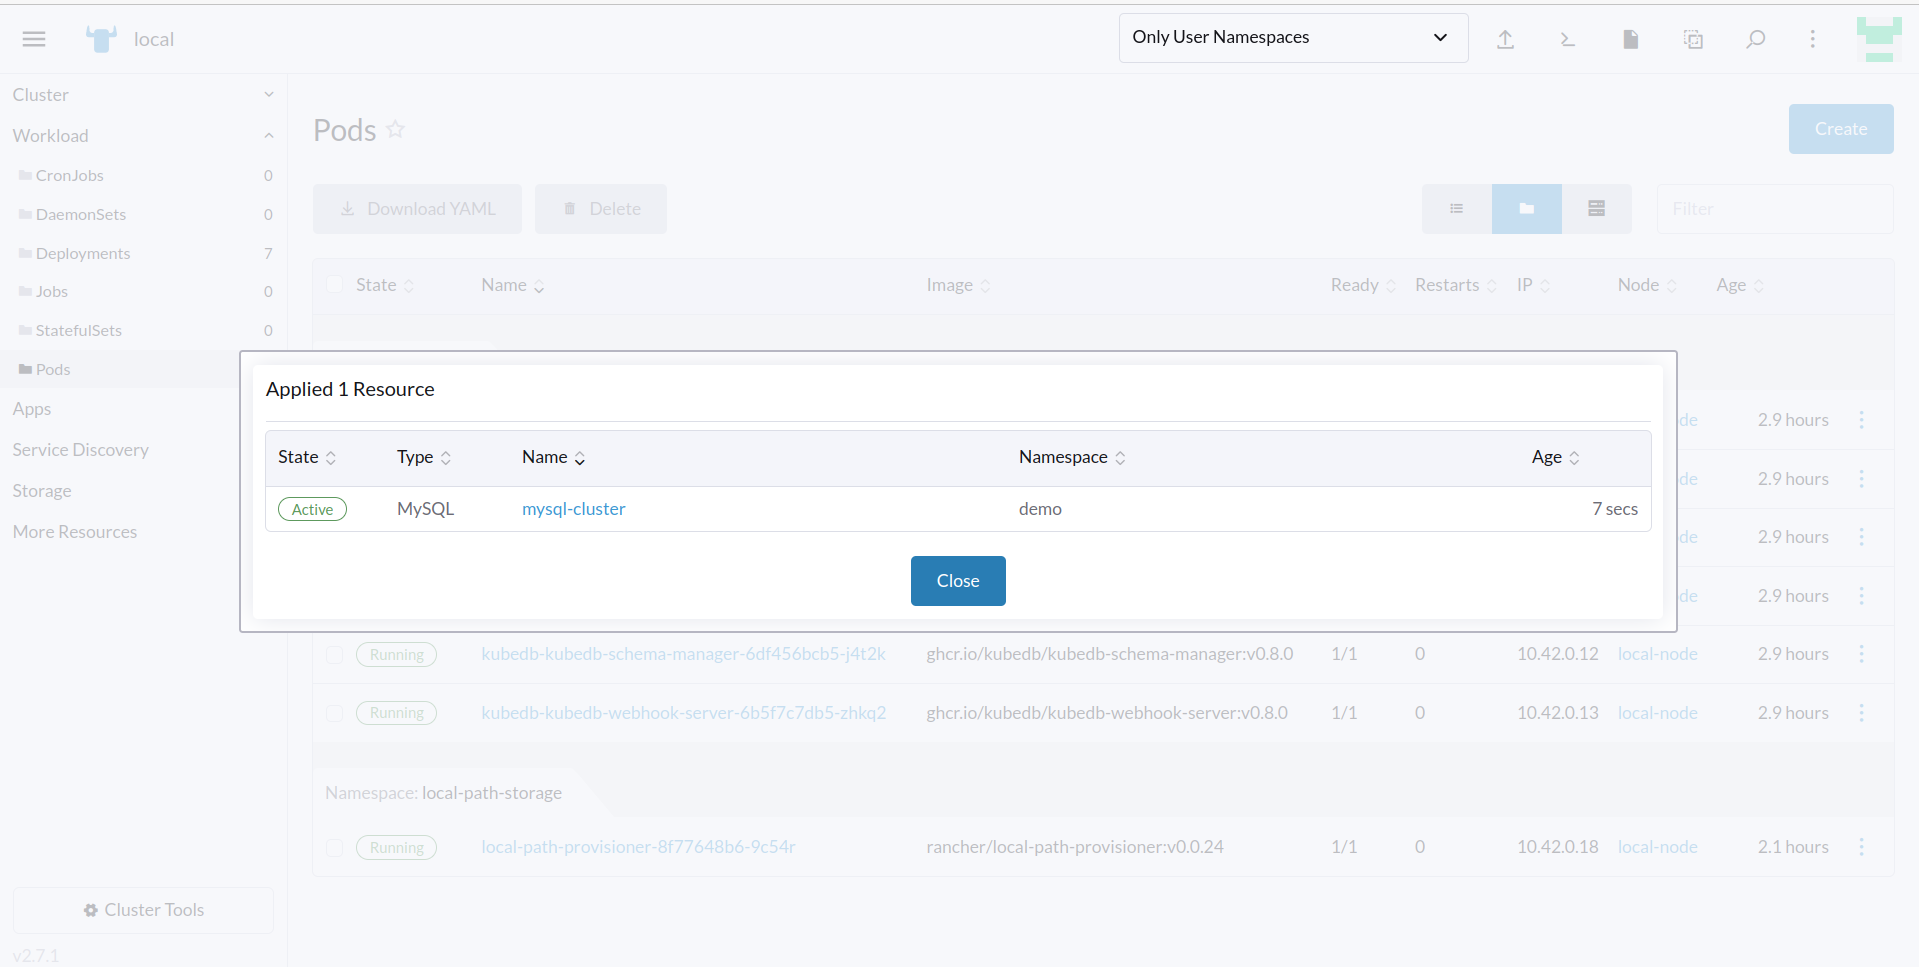The image size is (1920, 967).
Task: Click the user avatar in top right
Action: 1878,39
